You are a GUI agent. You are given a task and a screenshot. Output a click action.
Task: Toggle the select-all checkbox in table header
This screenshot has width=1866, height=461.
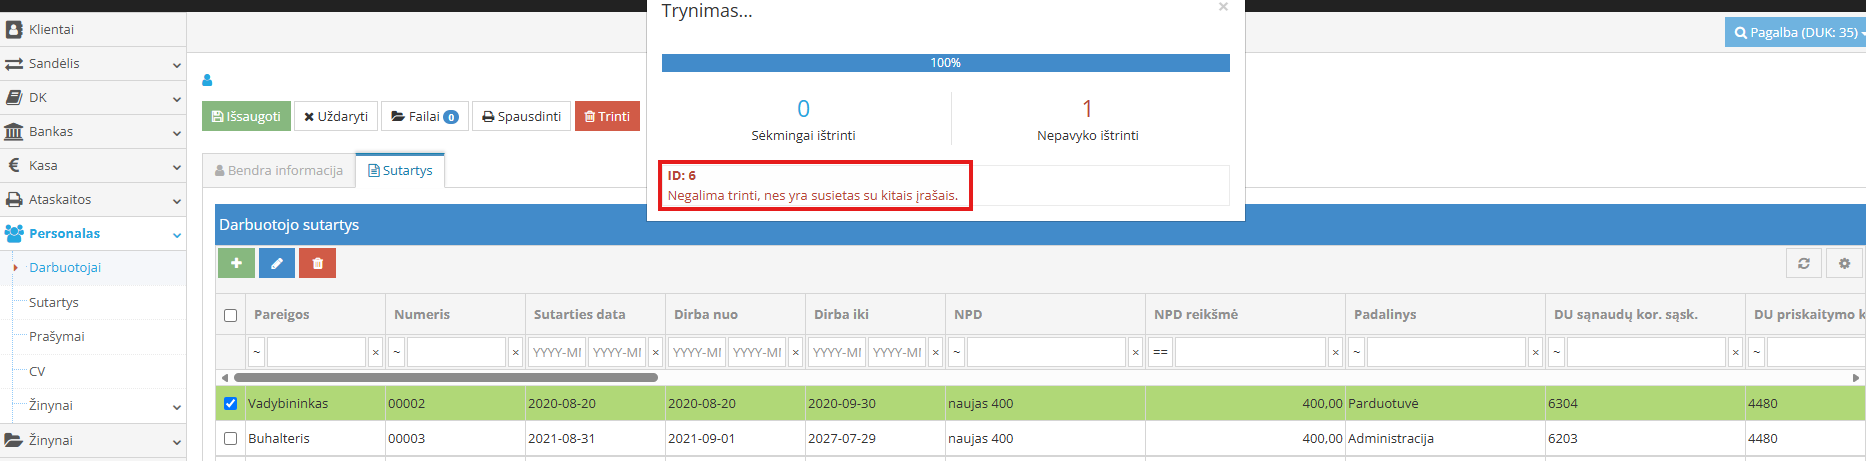[231, 315]
